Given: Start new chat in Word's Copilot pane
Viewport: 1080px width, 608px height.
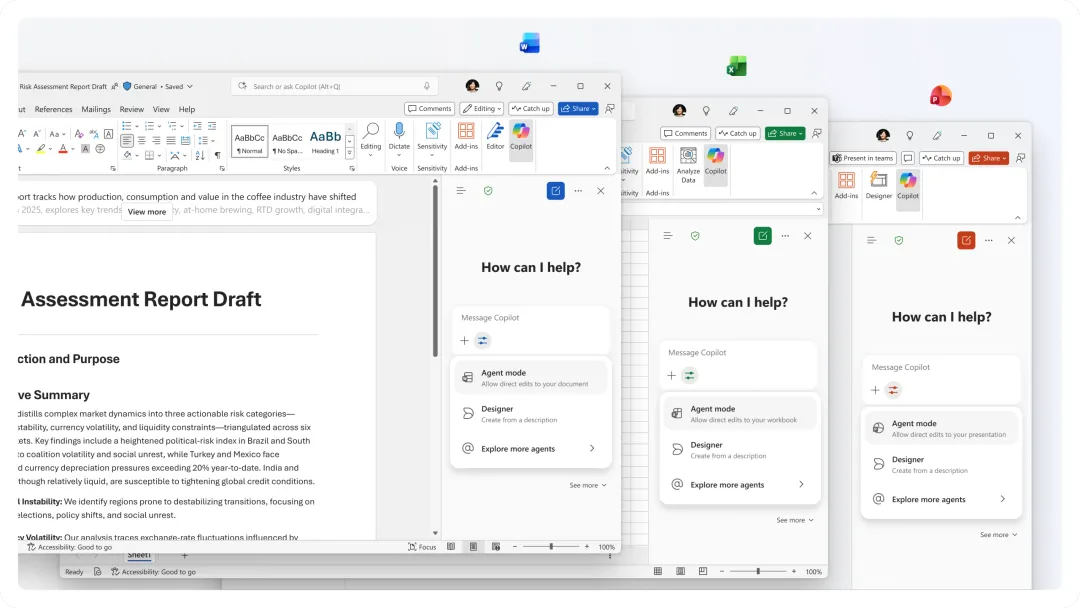Looking at the screenshot, I should click(555, 191).
